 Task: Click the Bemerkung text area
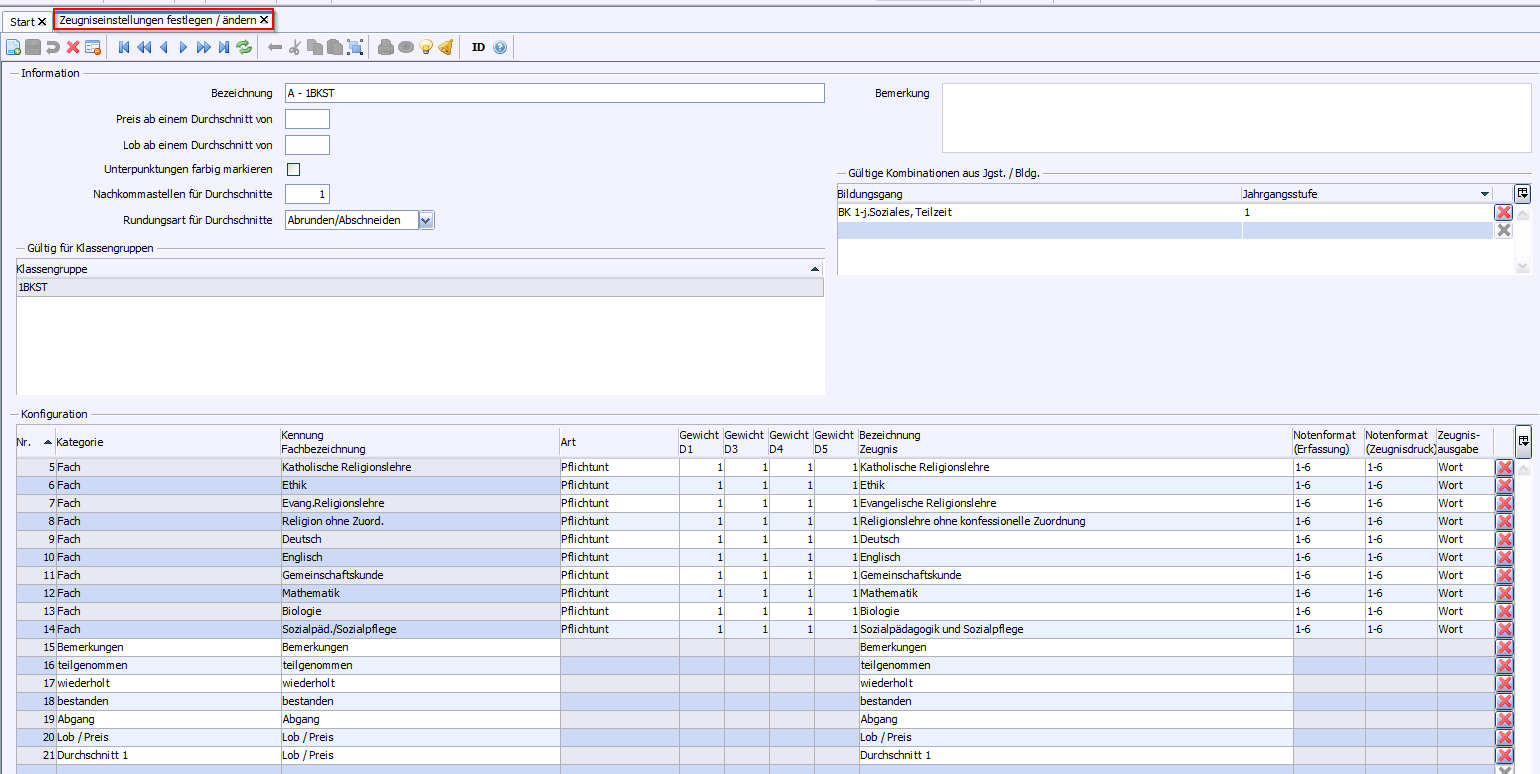pyautogui.click(x=1236, y=118)
